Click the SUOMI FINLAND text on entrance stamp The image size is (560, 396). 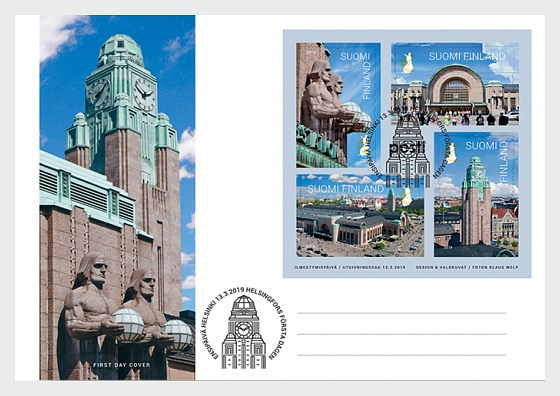click(x=467, y=56)
